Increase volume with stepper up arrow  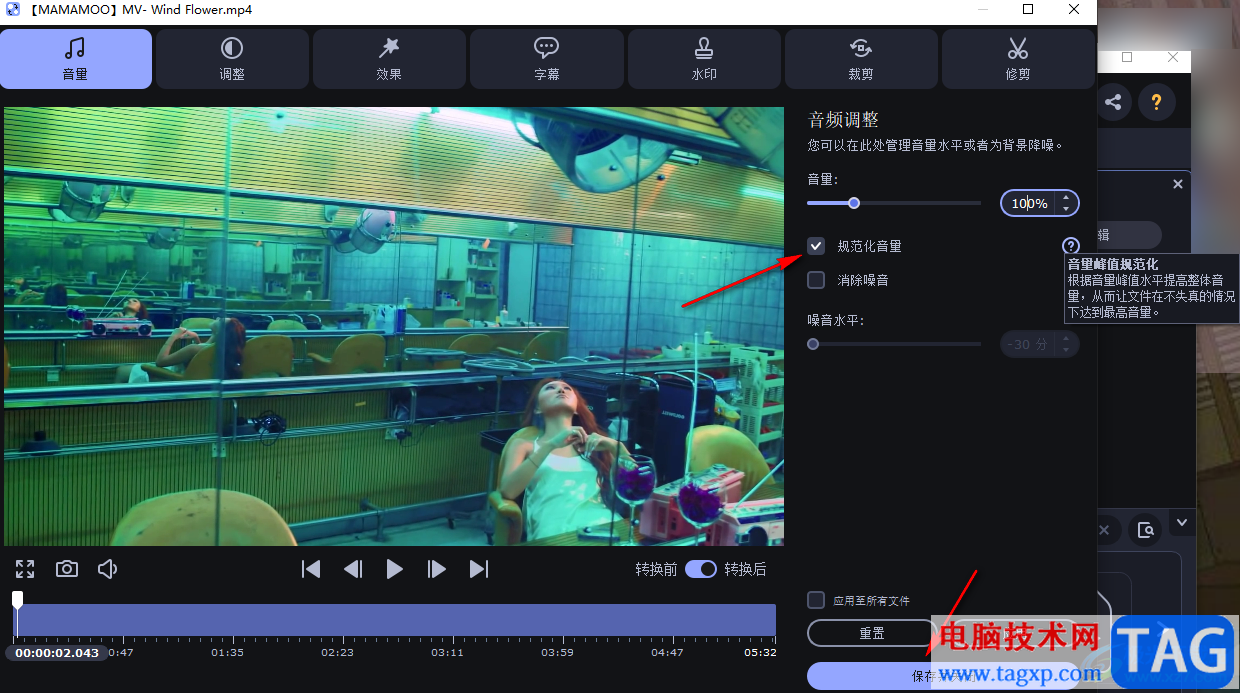click(x=1066, y=197)
